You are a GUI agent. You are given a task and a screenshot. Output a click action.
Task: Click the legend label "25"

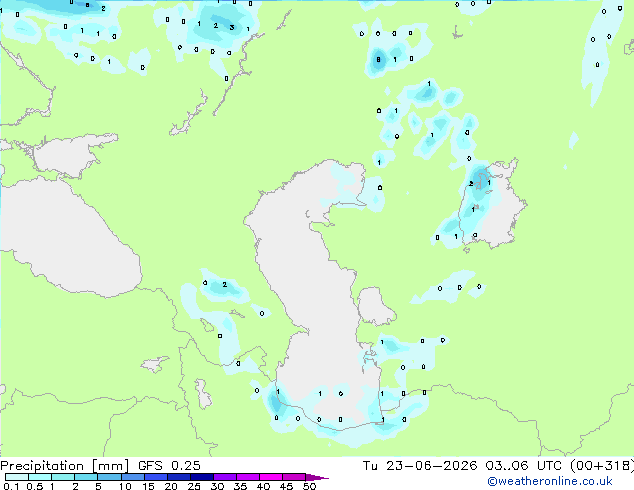194,486
